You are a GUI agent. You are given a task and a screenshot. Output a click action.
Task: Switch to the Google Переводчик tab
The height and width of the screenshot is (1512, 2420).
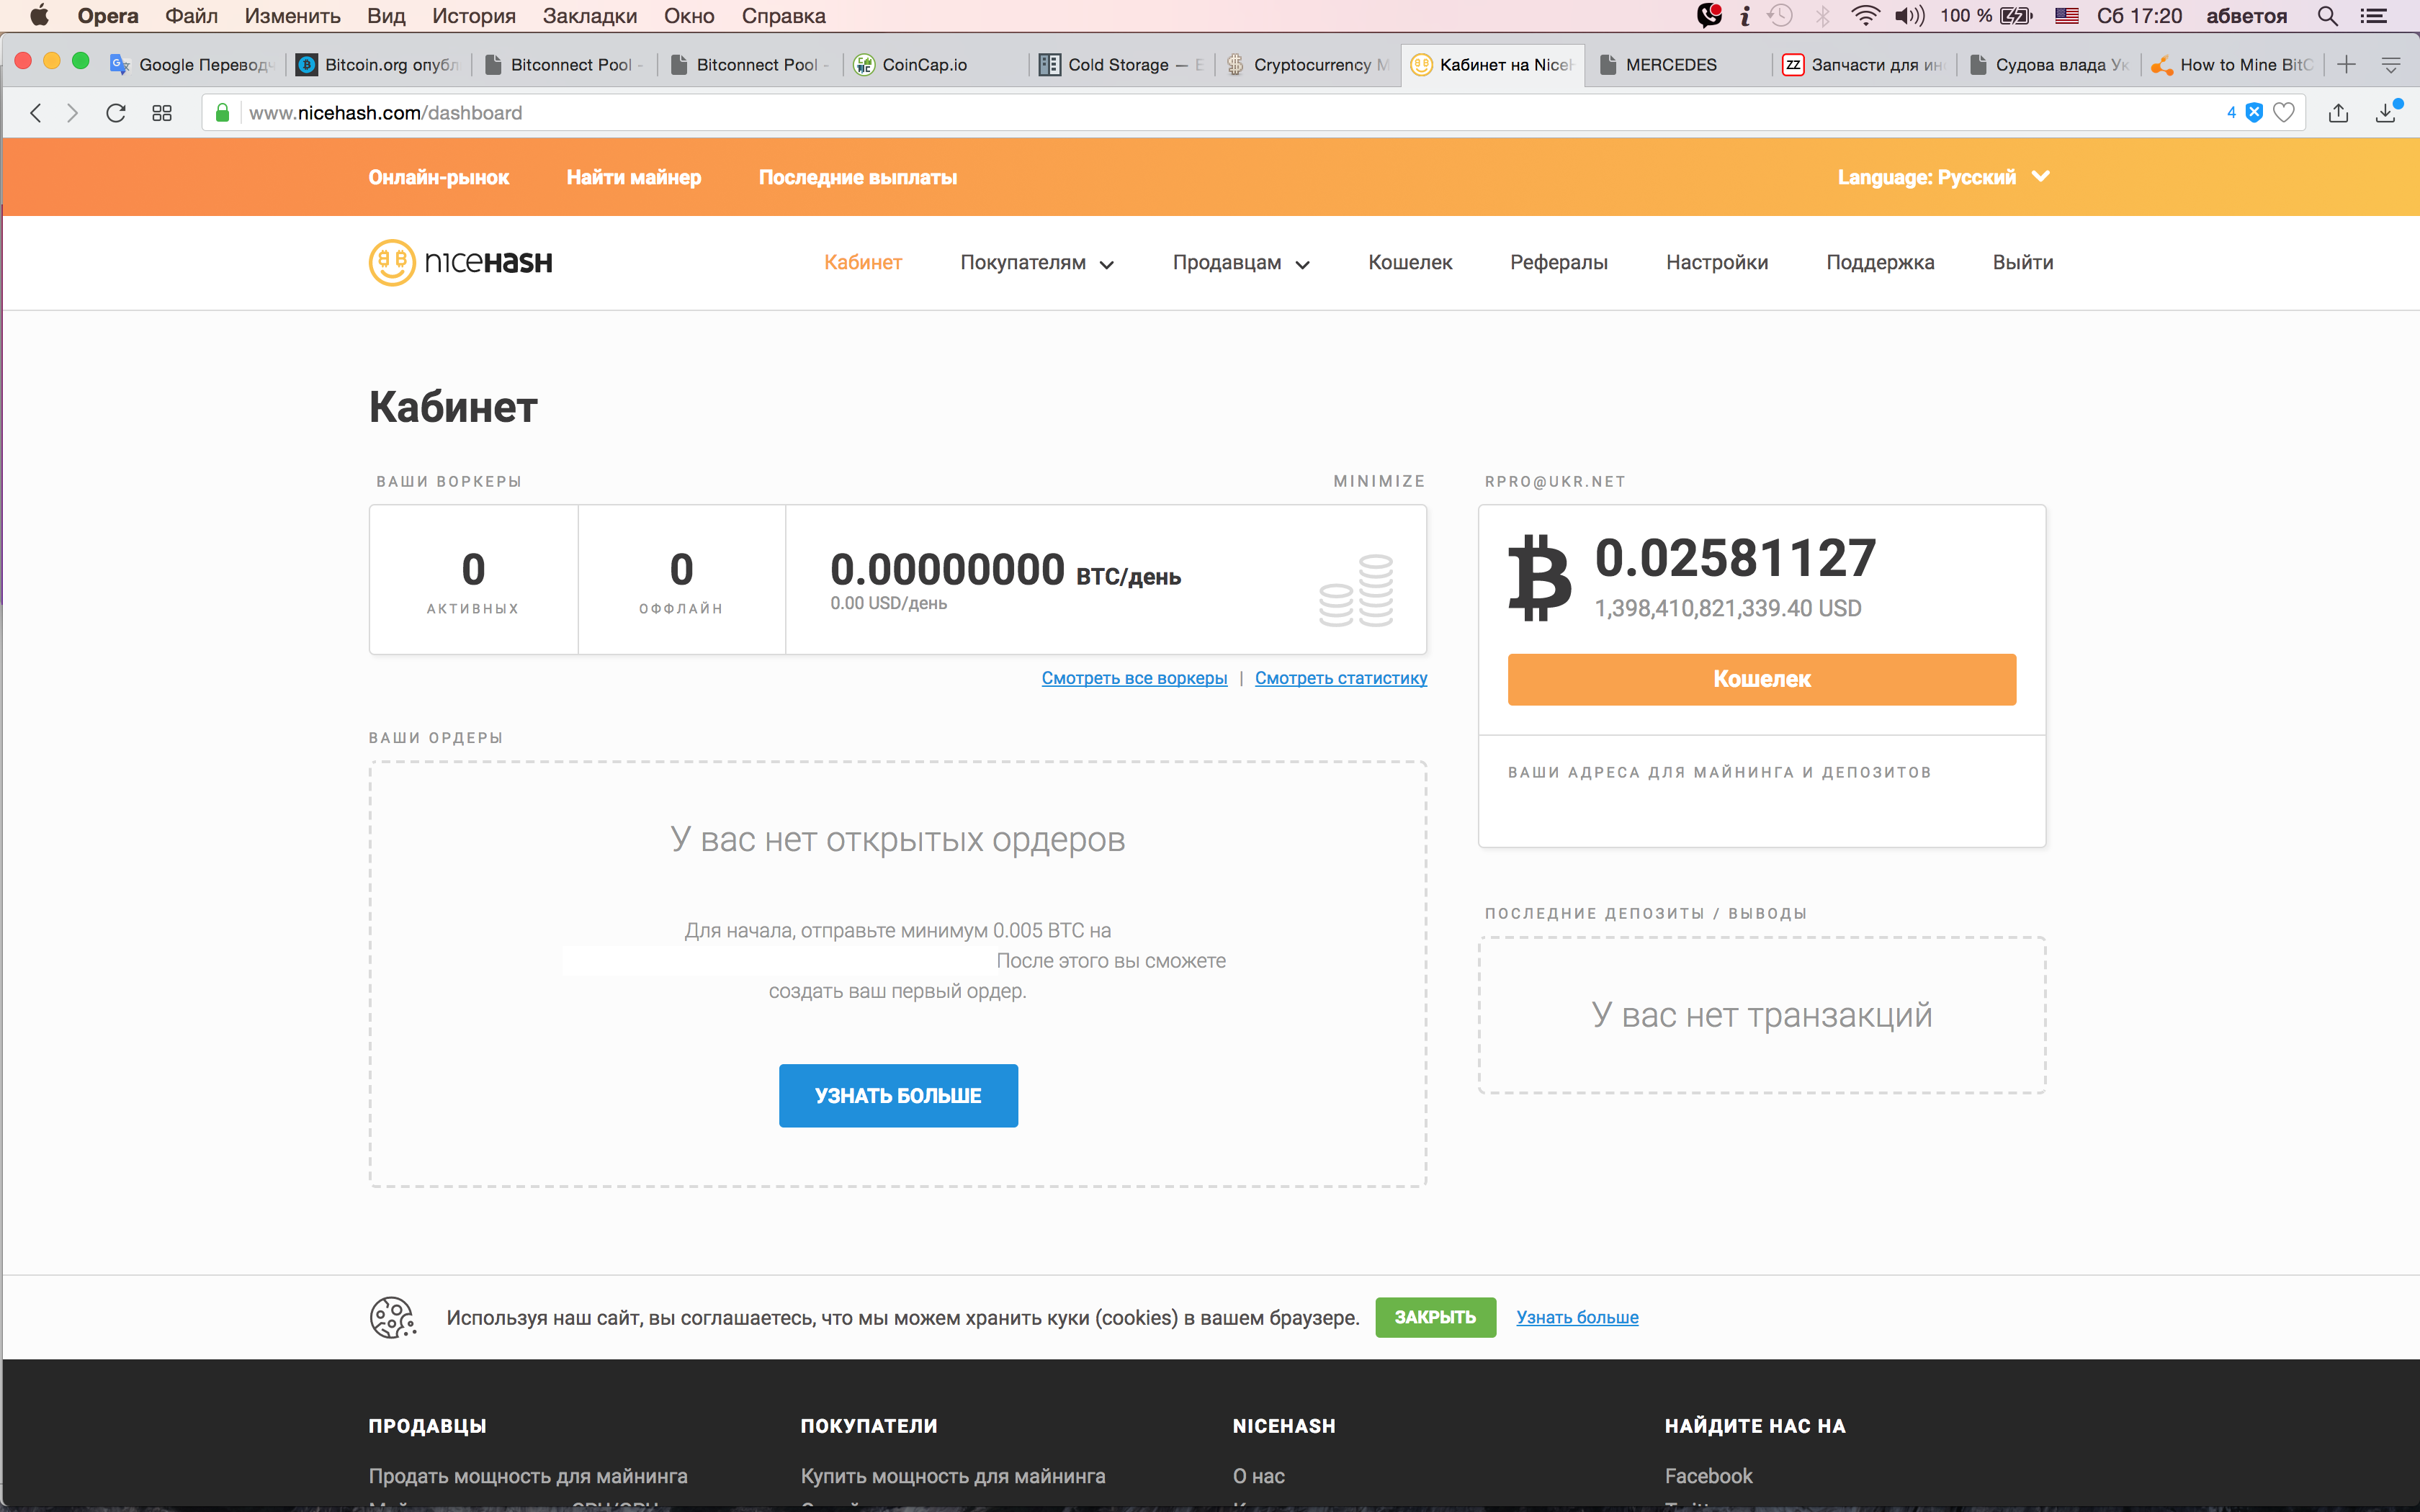192,65
